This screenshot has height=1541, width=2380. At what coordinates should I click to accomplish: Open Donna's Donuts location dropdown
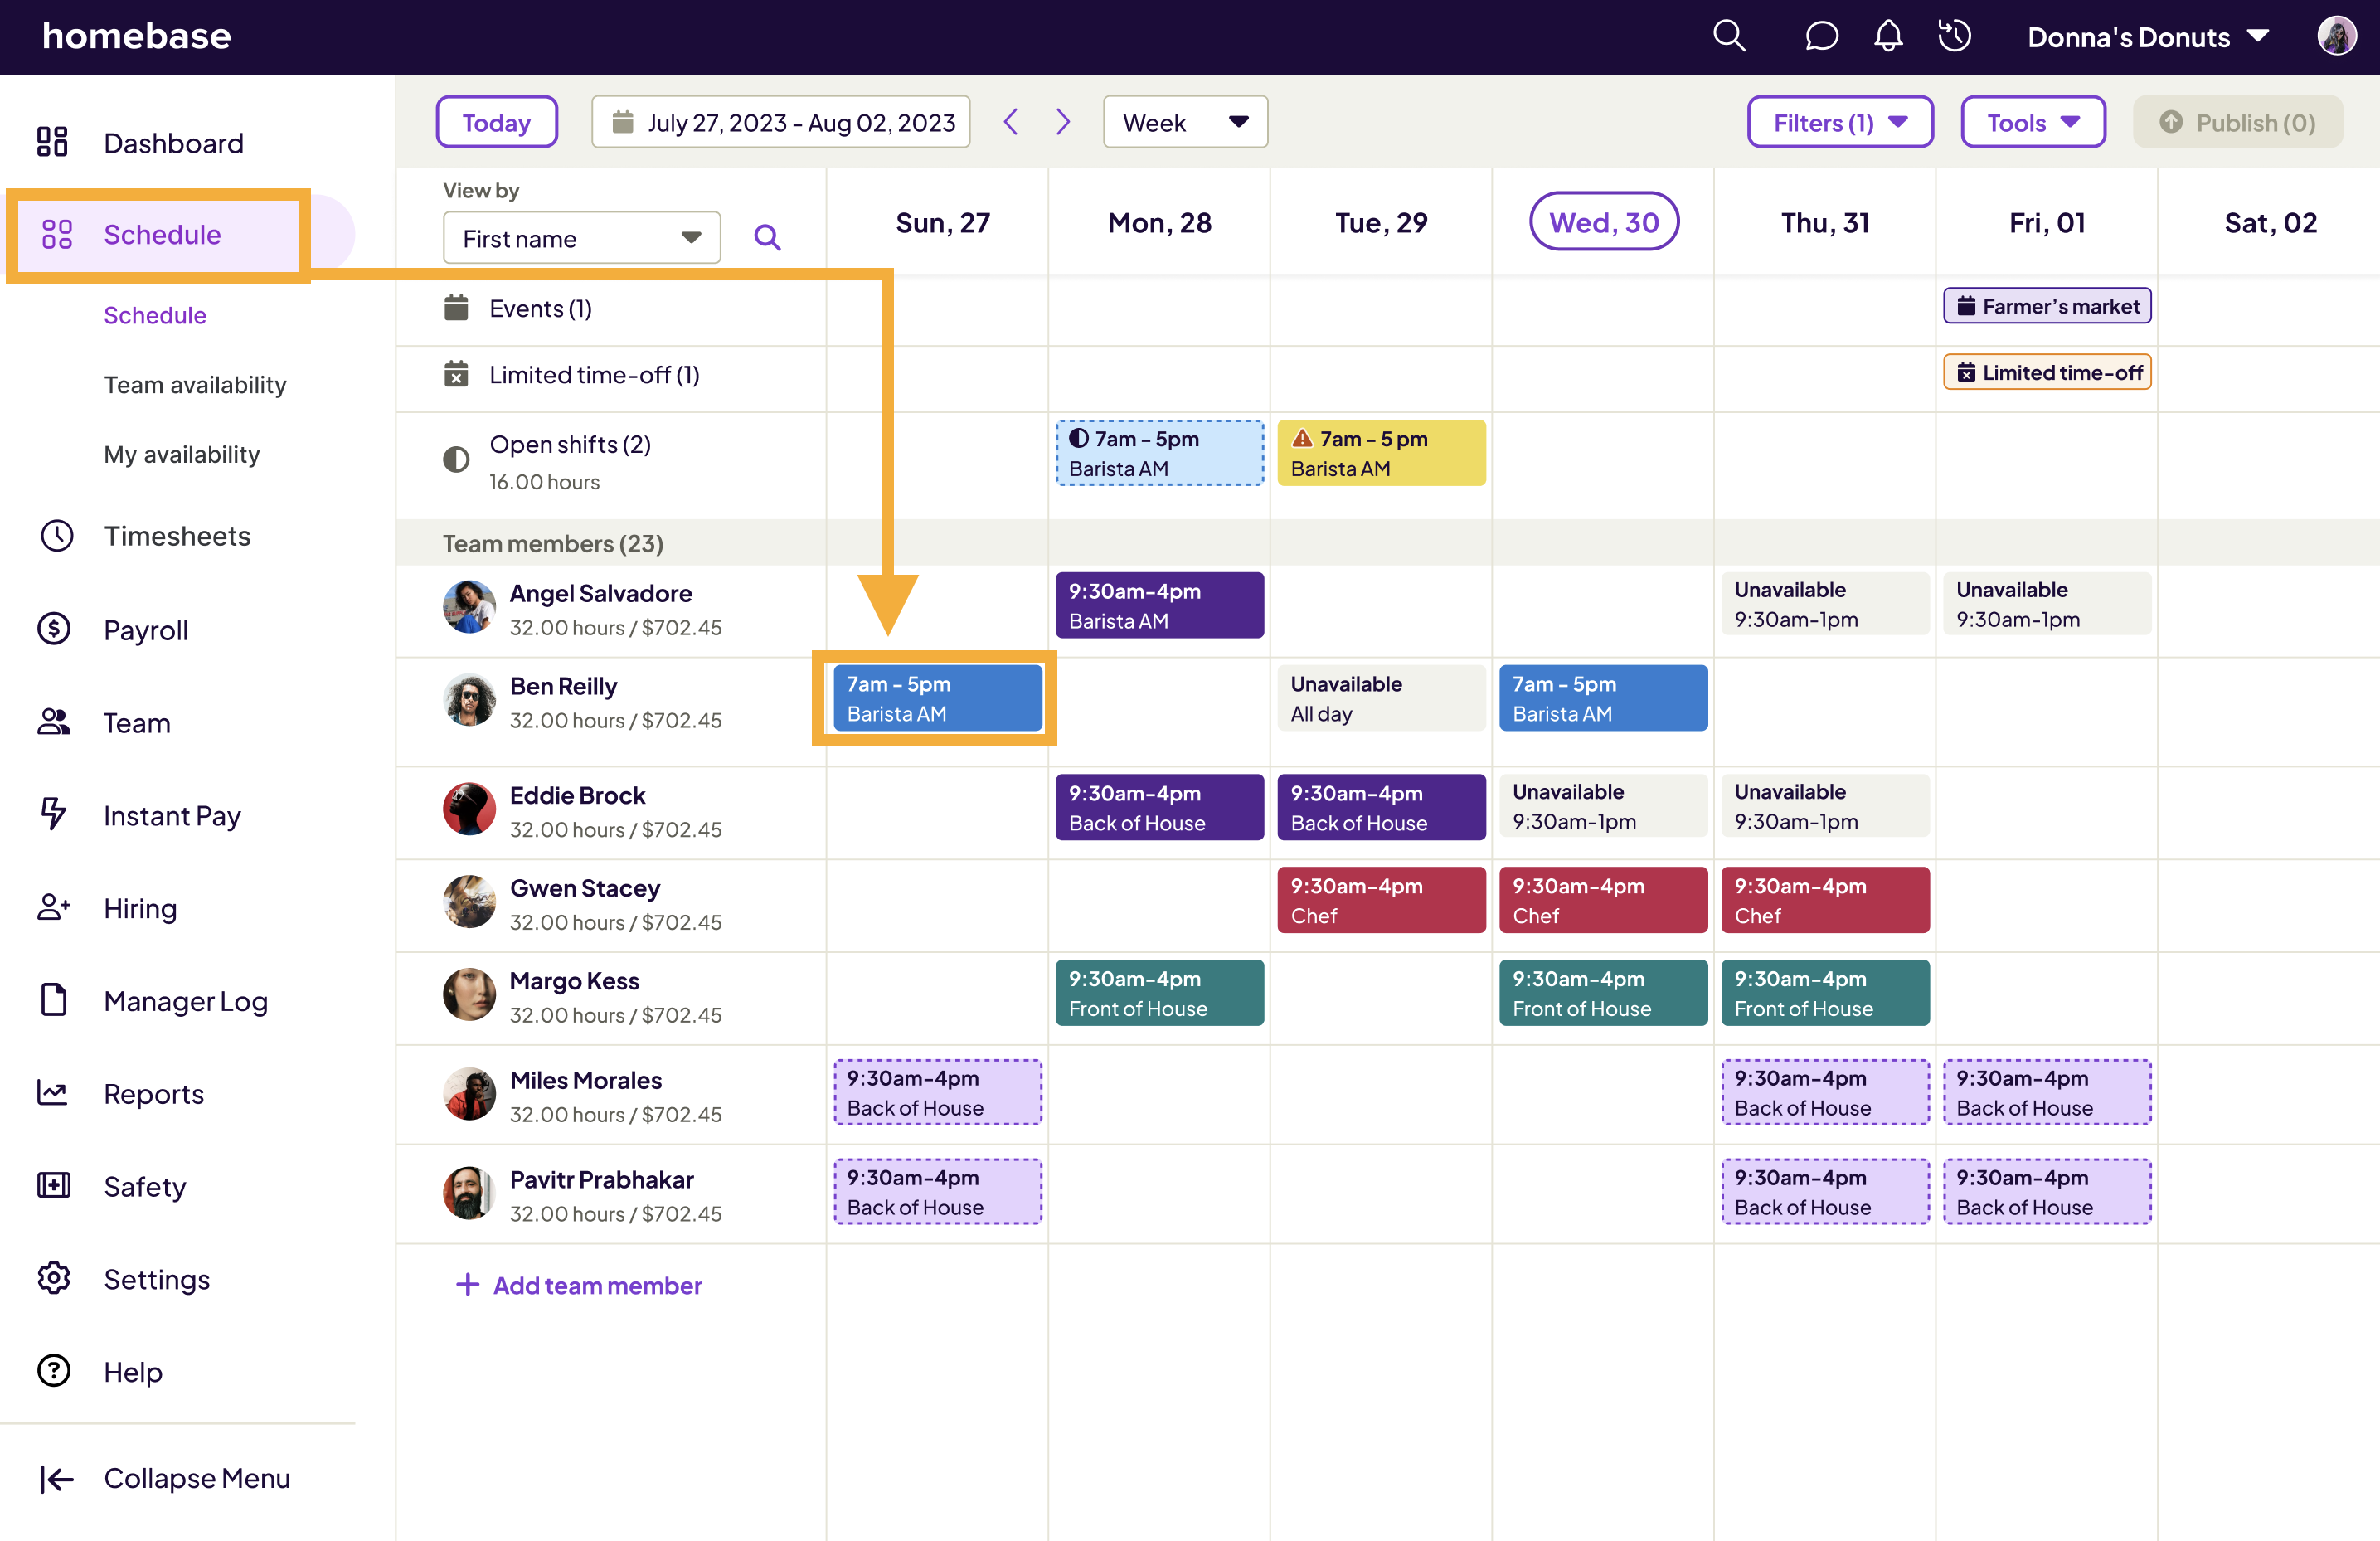2147,37
